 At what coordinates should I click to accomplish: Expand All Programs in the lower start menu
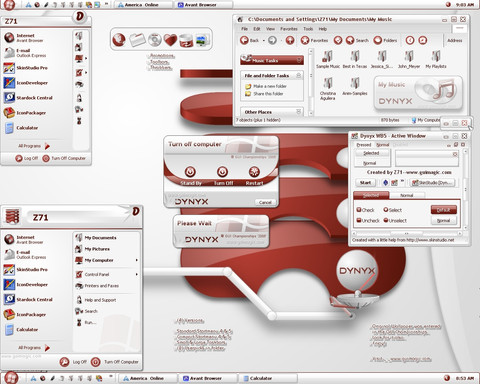click(34, 348)
